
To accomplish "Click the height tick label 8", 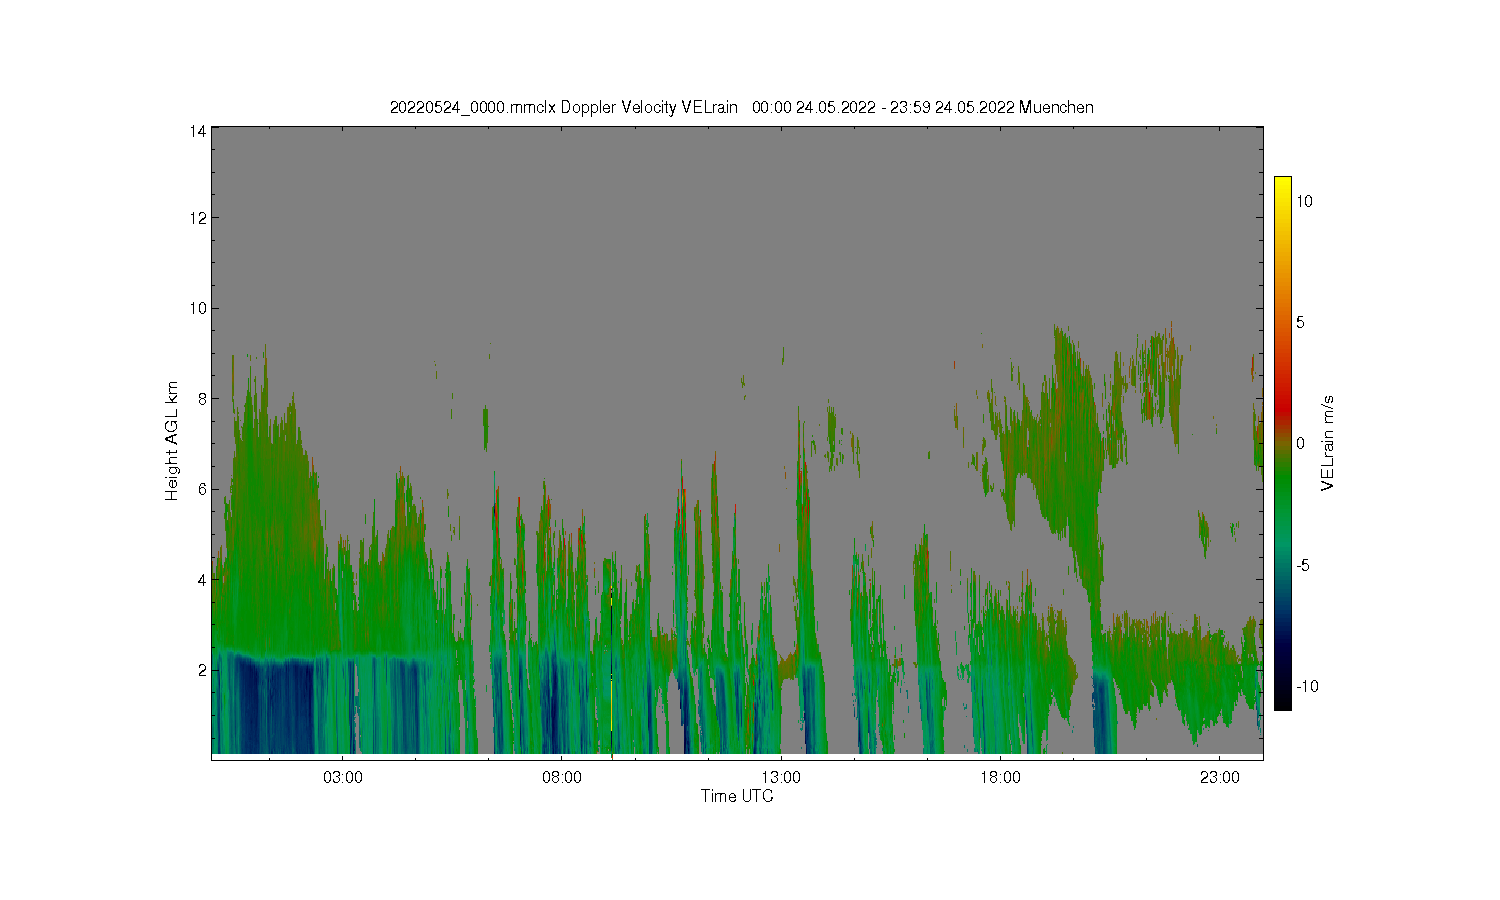I will [202, 398].
